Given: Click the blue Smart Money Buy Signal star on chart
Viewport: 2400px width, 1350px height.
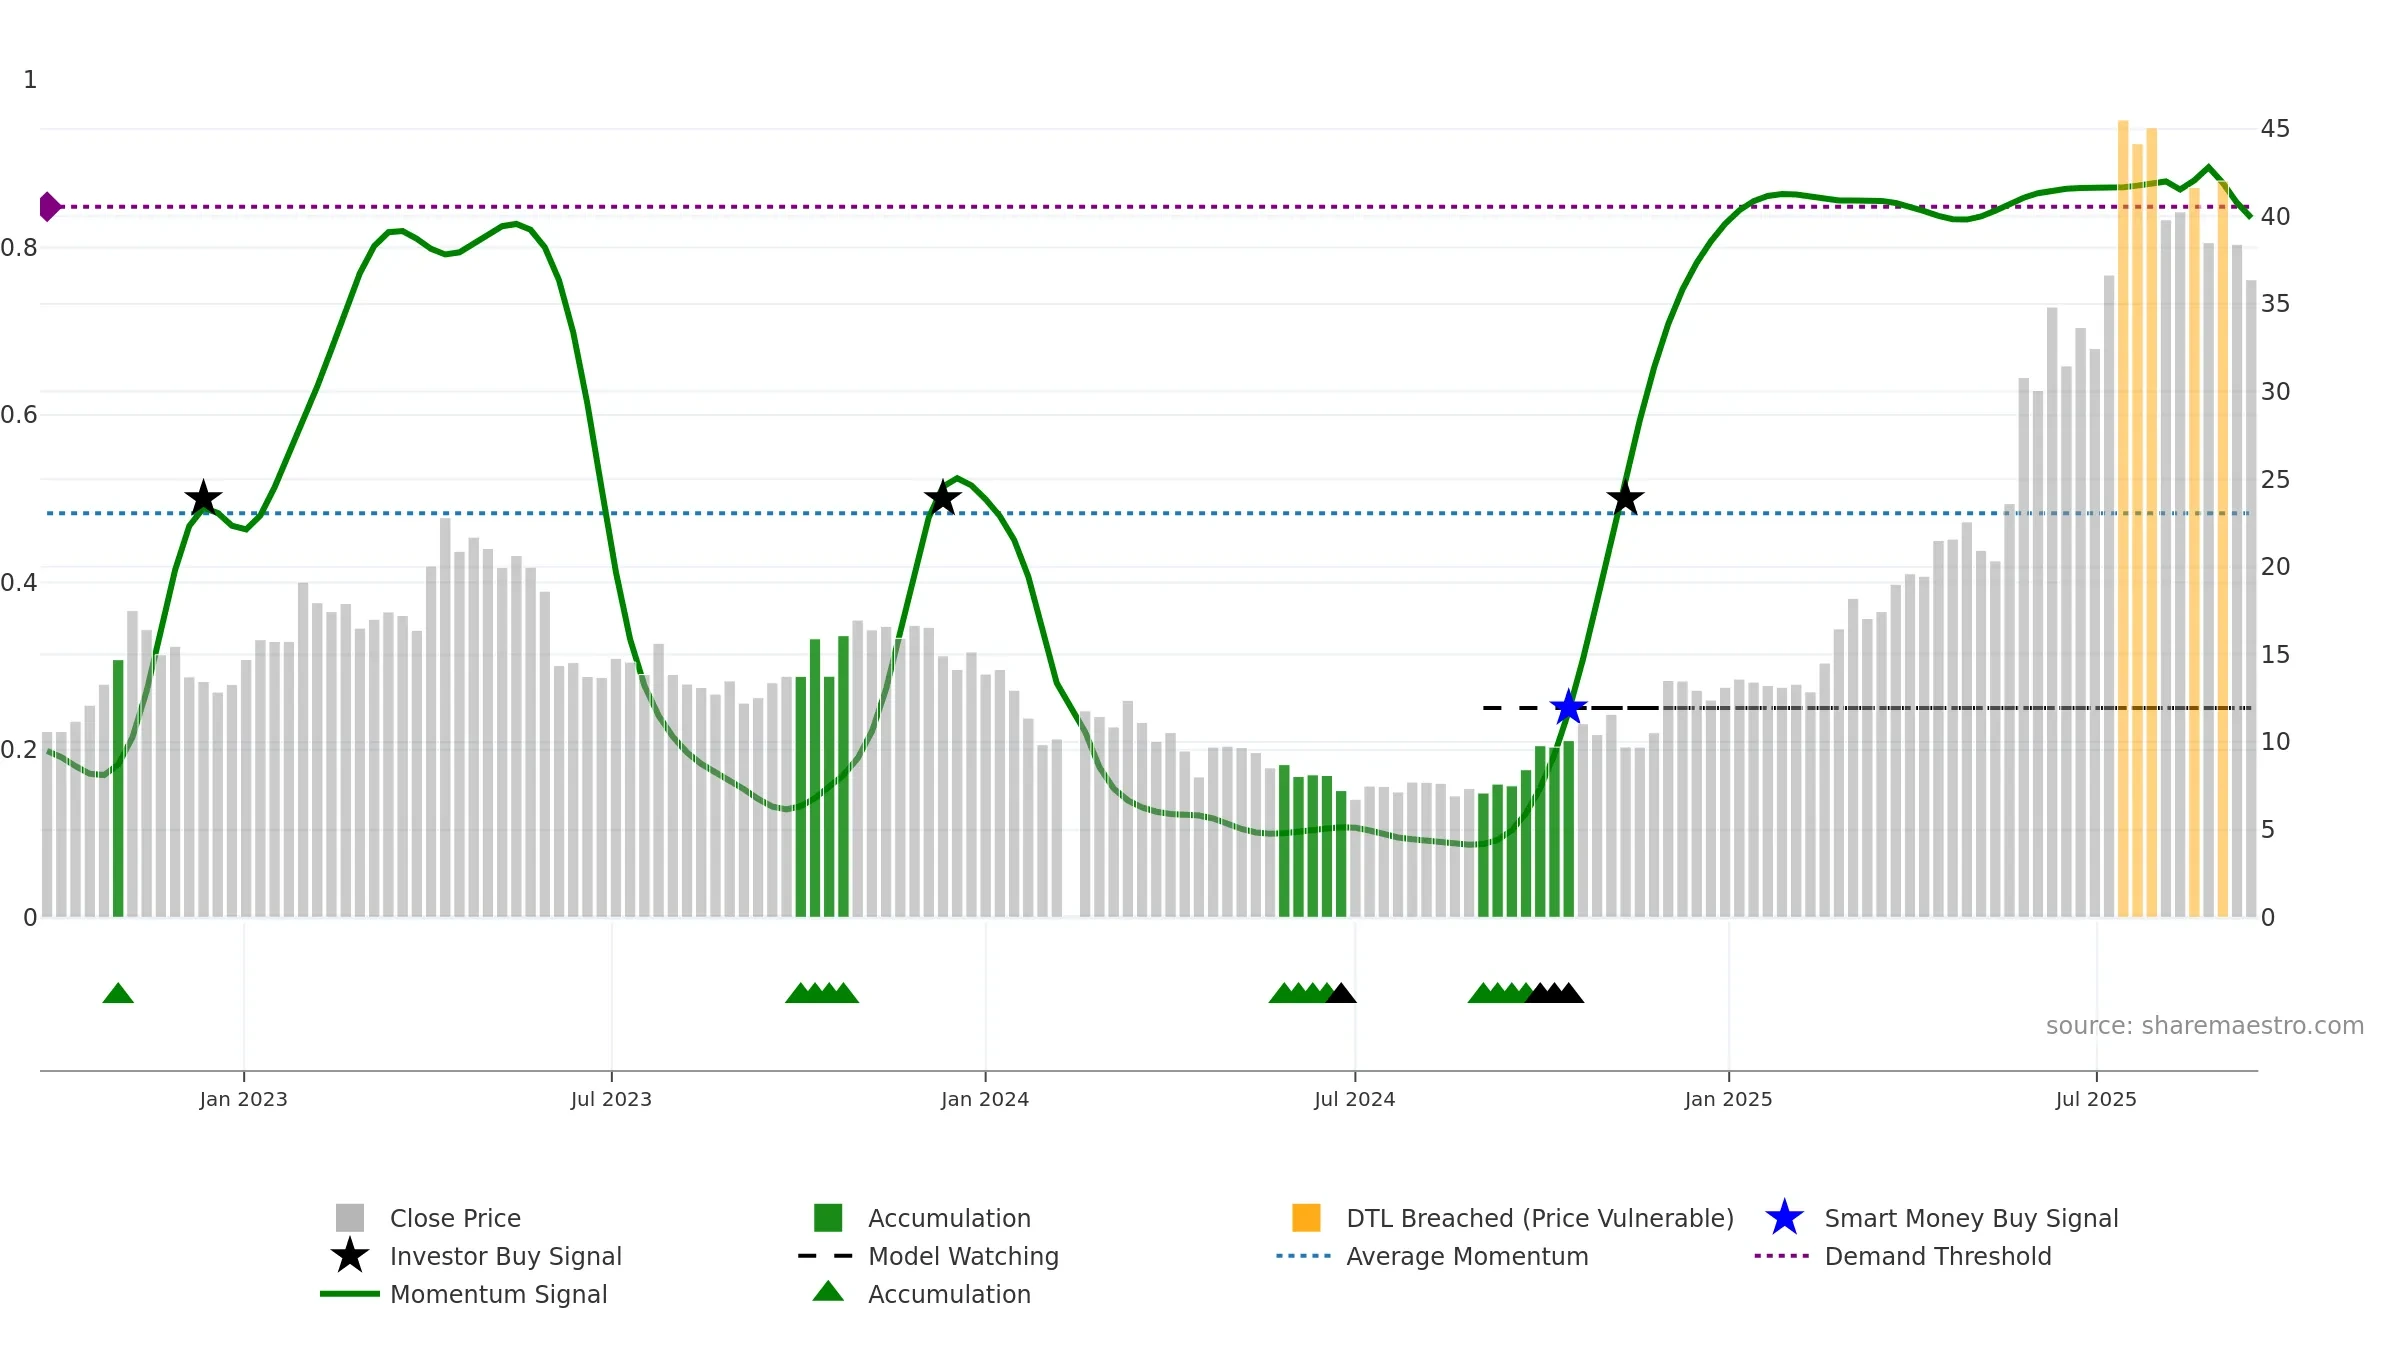Looking at the screenshot, I should 1568,708.
